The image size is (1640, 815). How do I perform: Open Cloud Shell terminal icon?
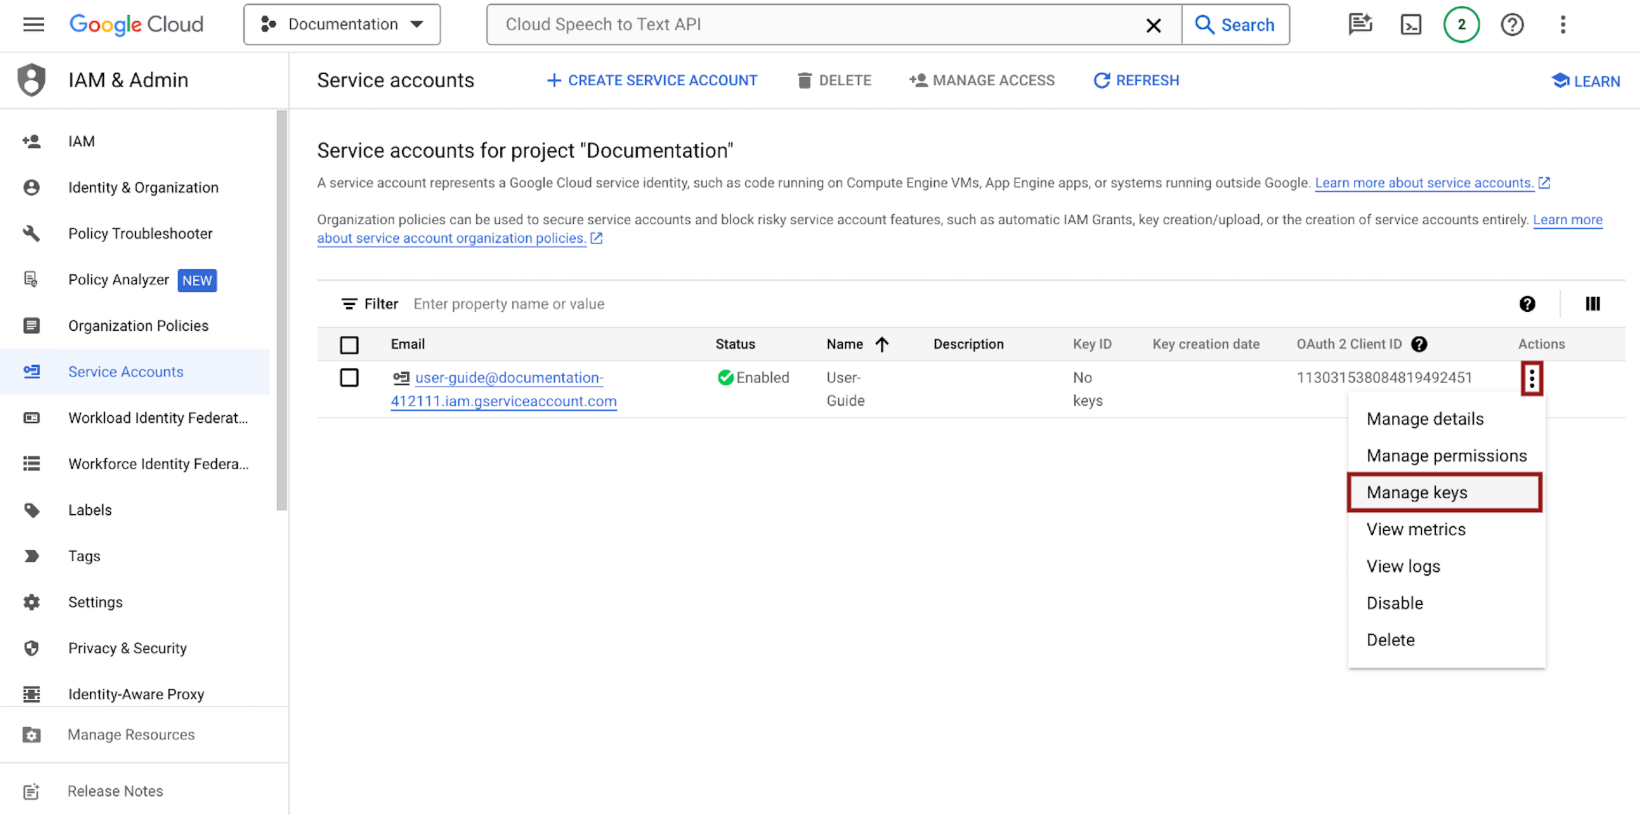1411,25
